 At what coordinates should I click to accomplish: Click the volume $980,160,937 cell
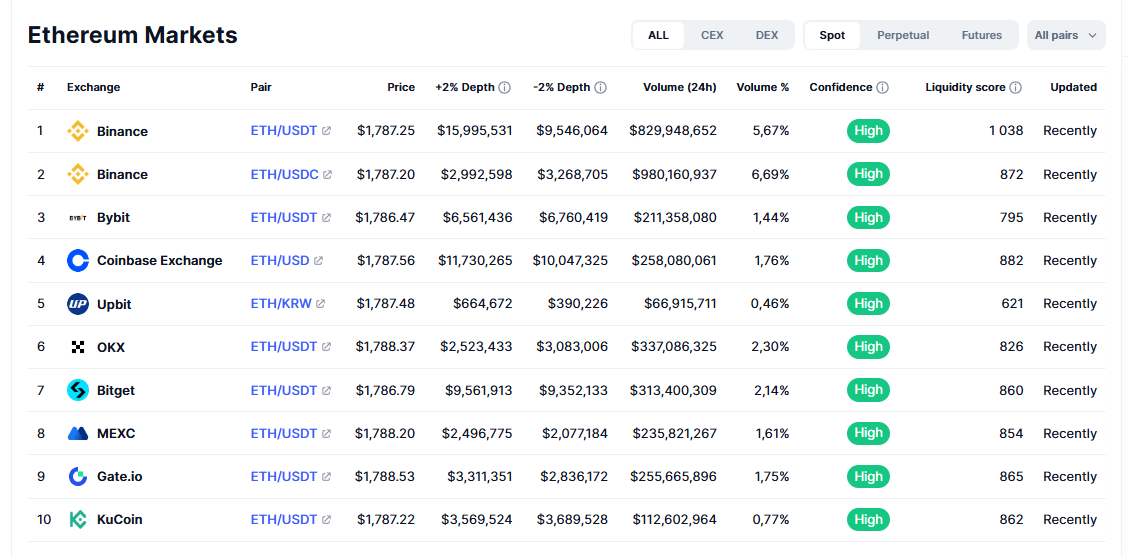click(673, 174)
